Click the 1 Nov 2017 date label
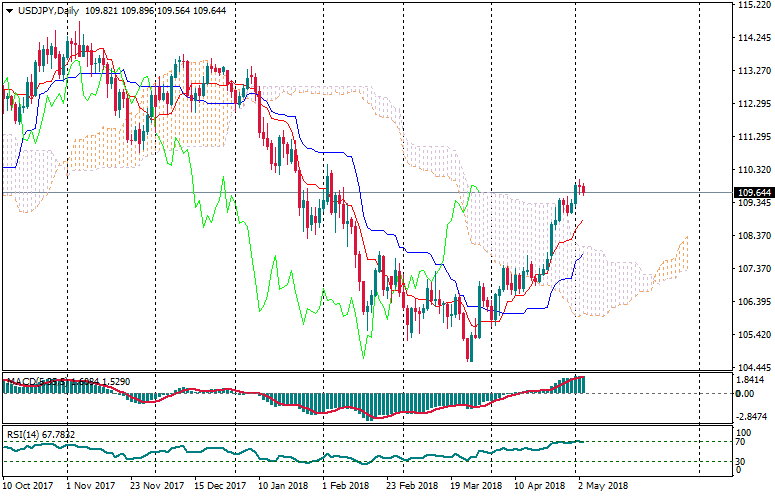The height and width of the screenshot is (497, 775). [90, 486]
